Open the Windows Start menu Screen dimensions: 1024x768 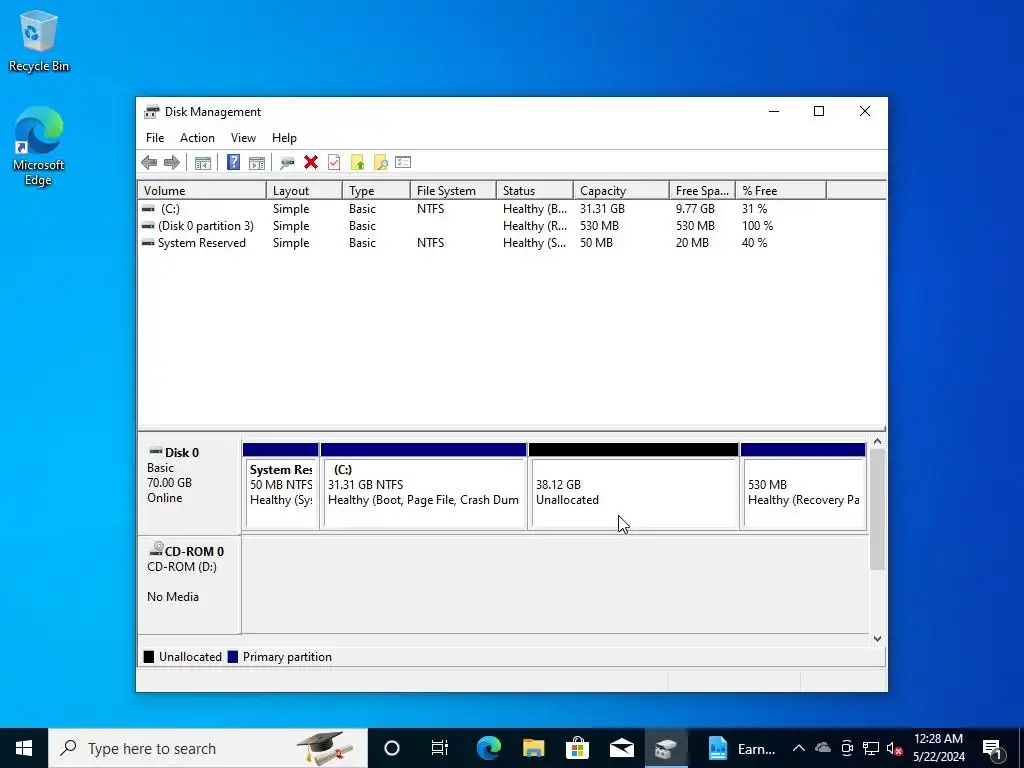point(24,748)
